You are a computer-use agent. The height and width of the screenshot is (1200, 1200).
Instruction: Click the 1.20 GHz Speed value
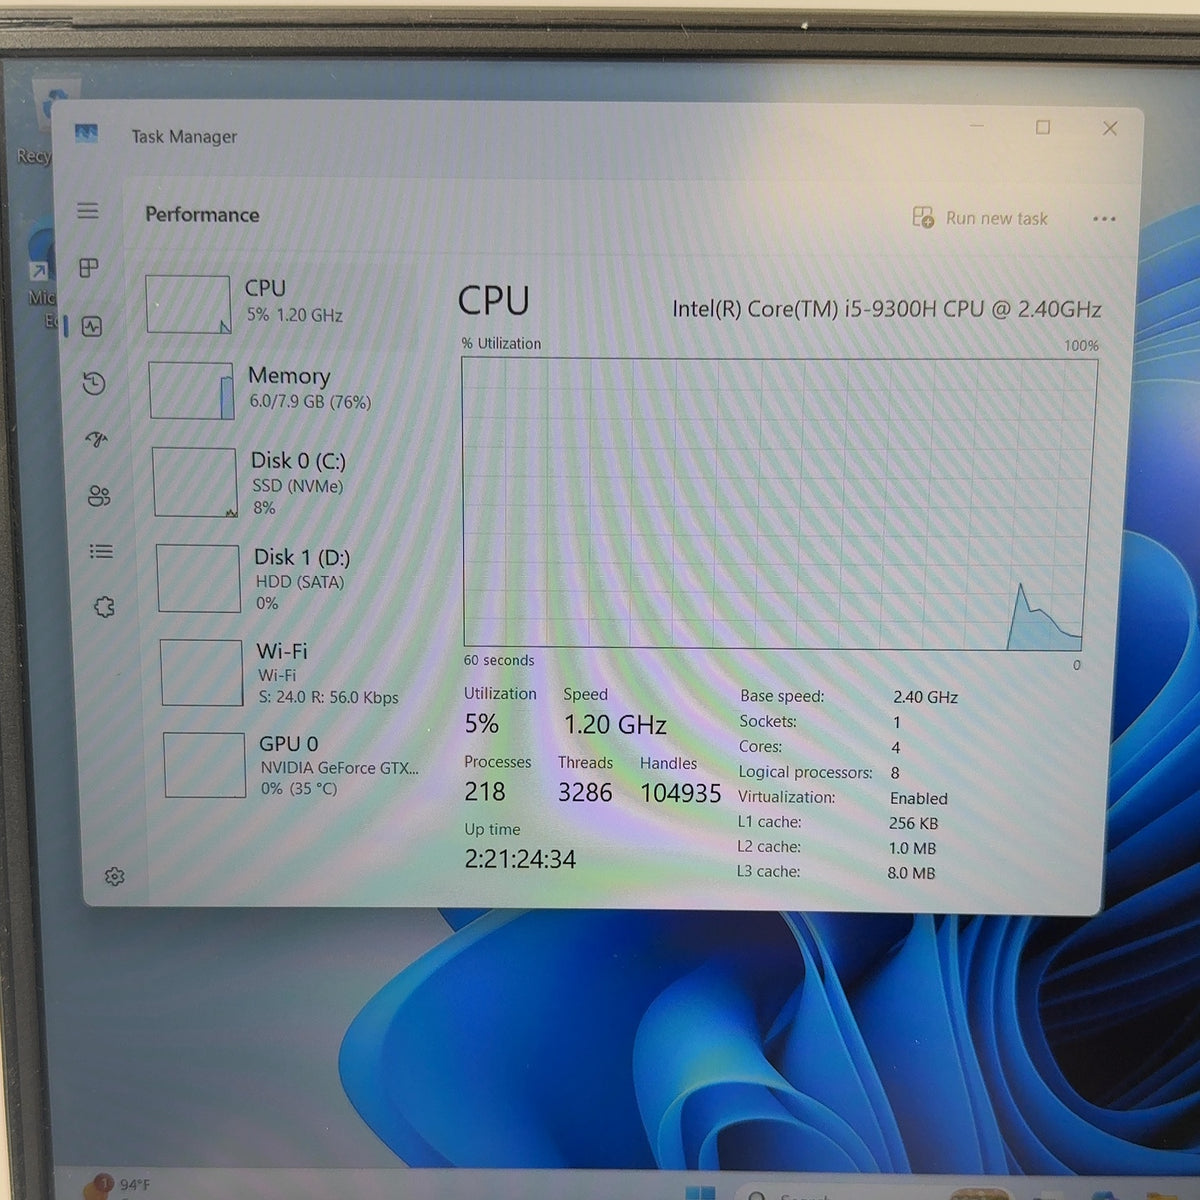615,725
